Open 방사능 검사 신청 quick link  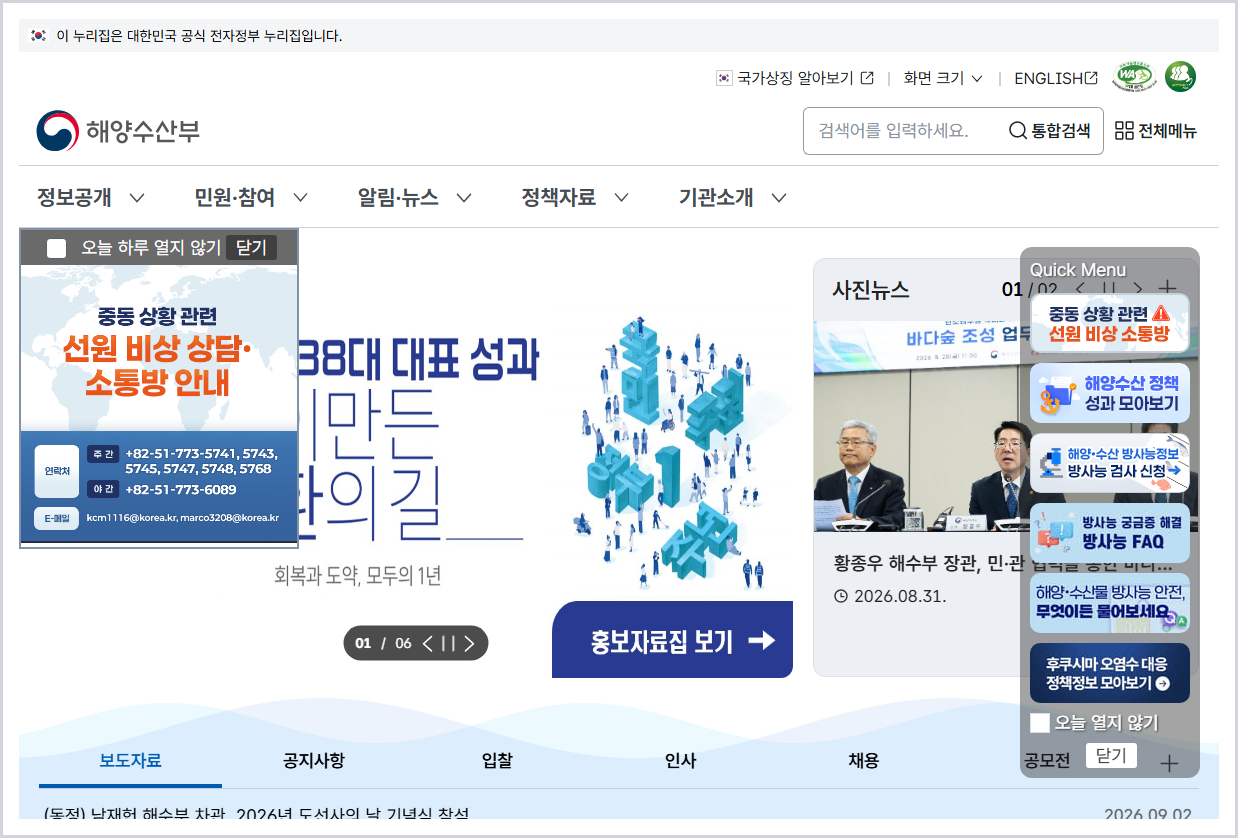(1110, 463)
